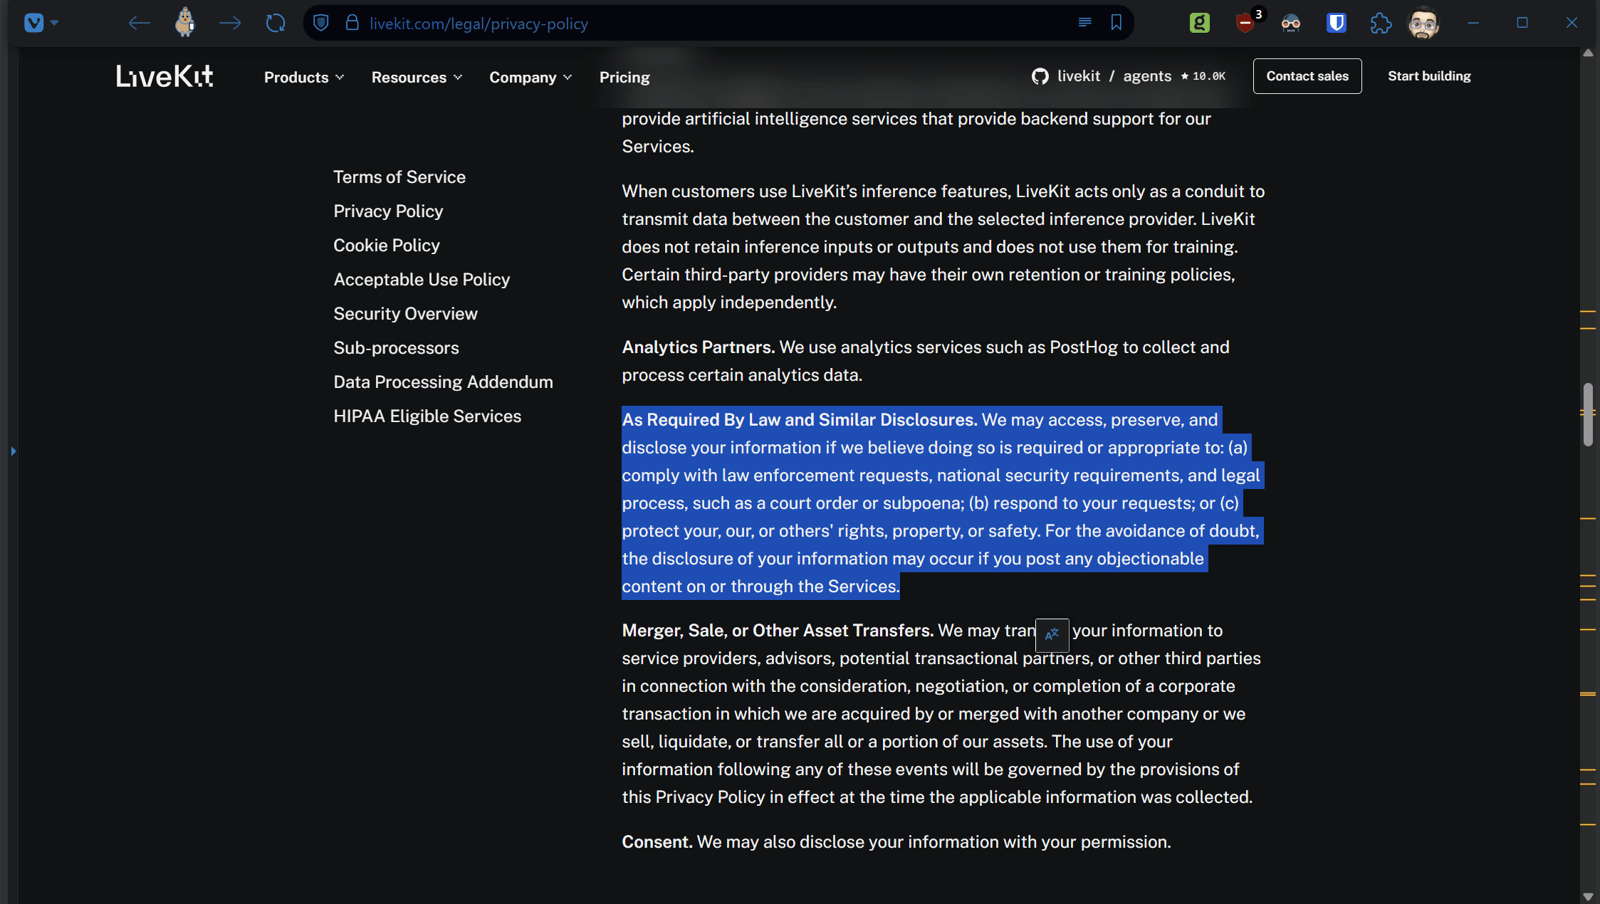Click the vertical scrollbar thumb
Viewport: 1600px width, 904px height.
click(1588, 414)
